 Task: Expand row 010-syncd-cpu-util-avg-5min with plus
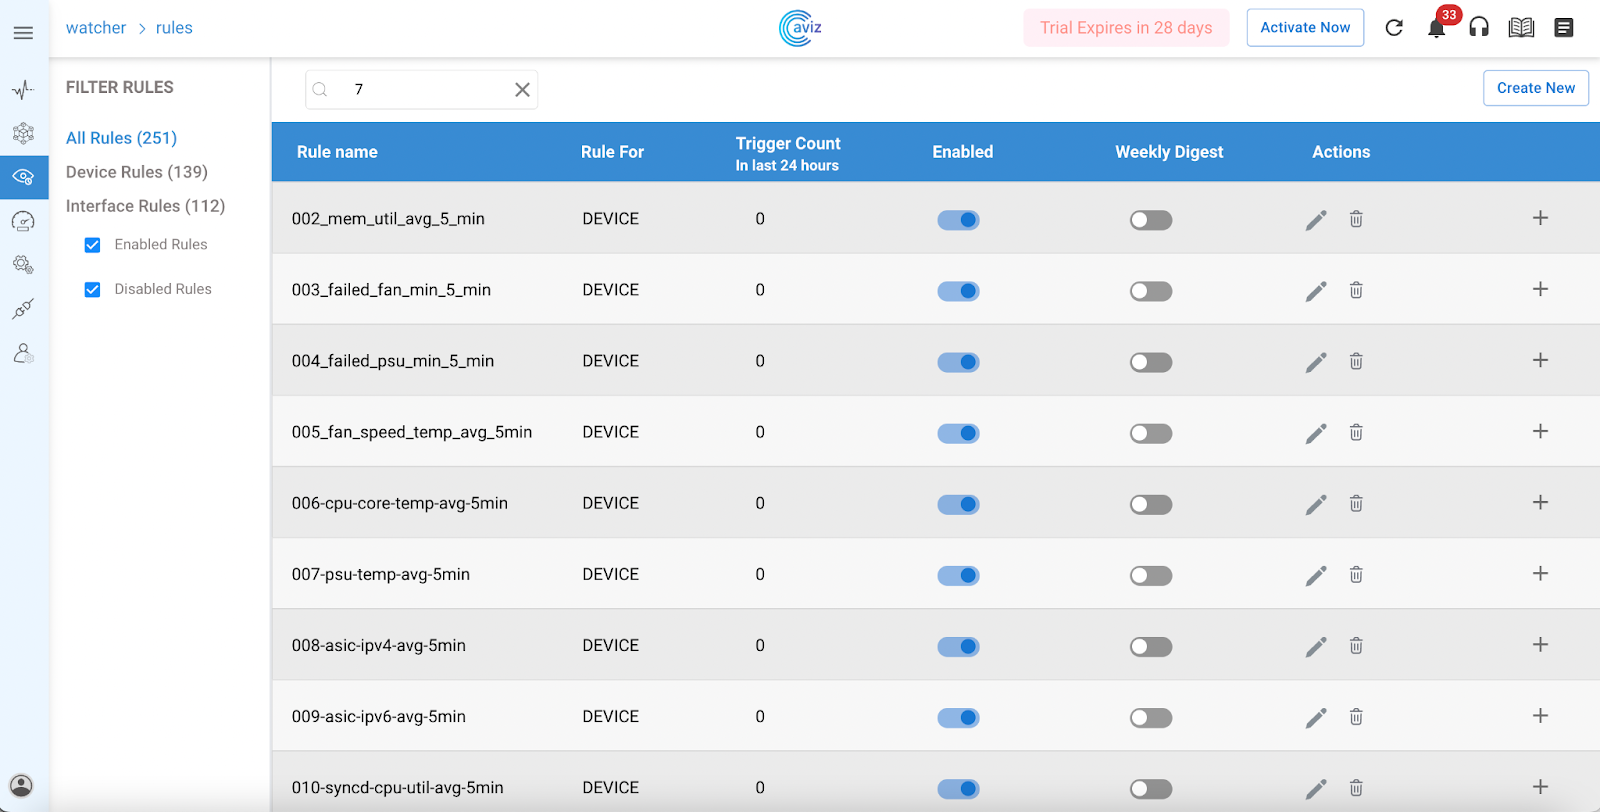[1540, 787]
